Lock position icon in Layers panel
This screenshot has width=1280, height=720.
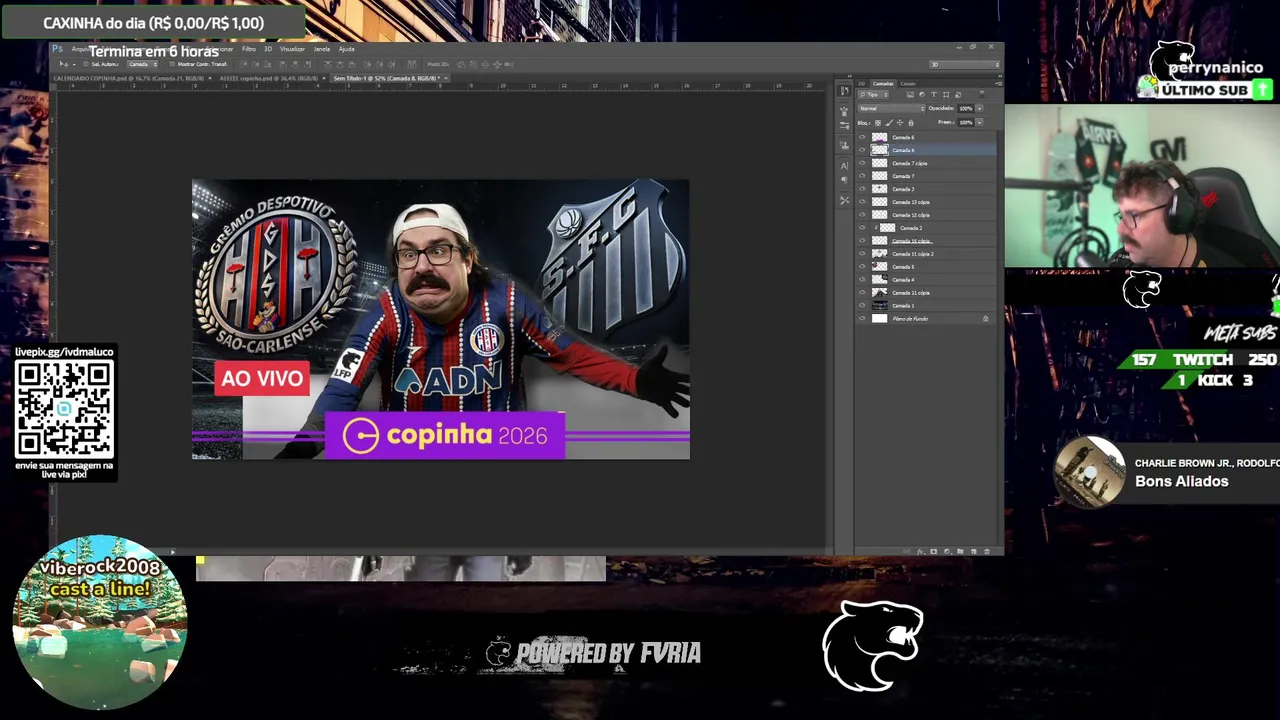[900, 123]
